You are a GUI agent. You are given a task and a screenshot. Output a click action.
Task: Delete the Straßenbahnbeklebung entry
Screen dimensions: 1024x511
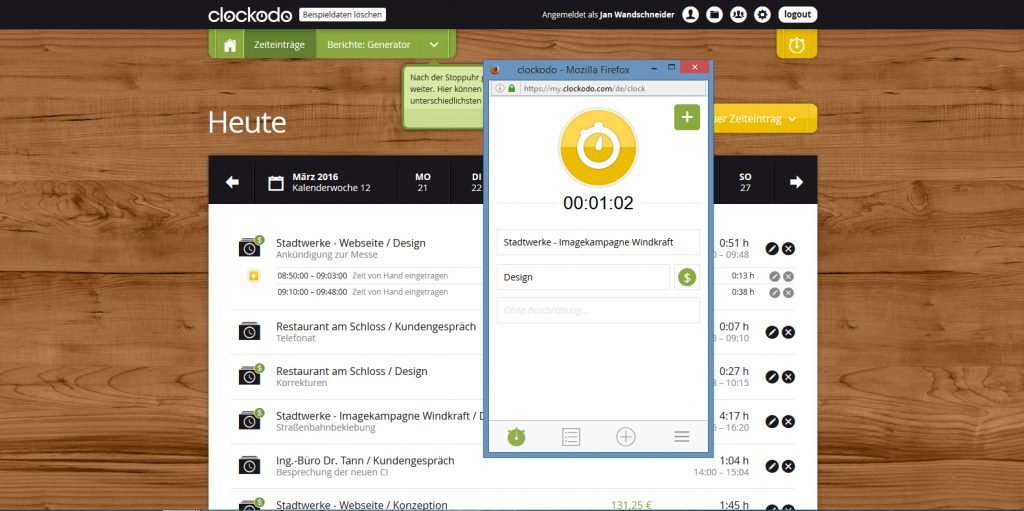pos(788,421)
